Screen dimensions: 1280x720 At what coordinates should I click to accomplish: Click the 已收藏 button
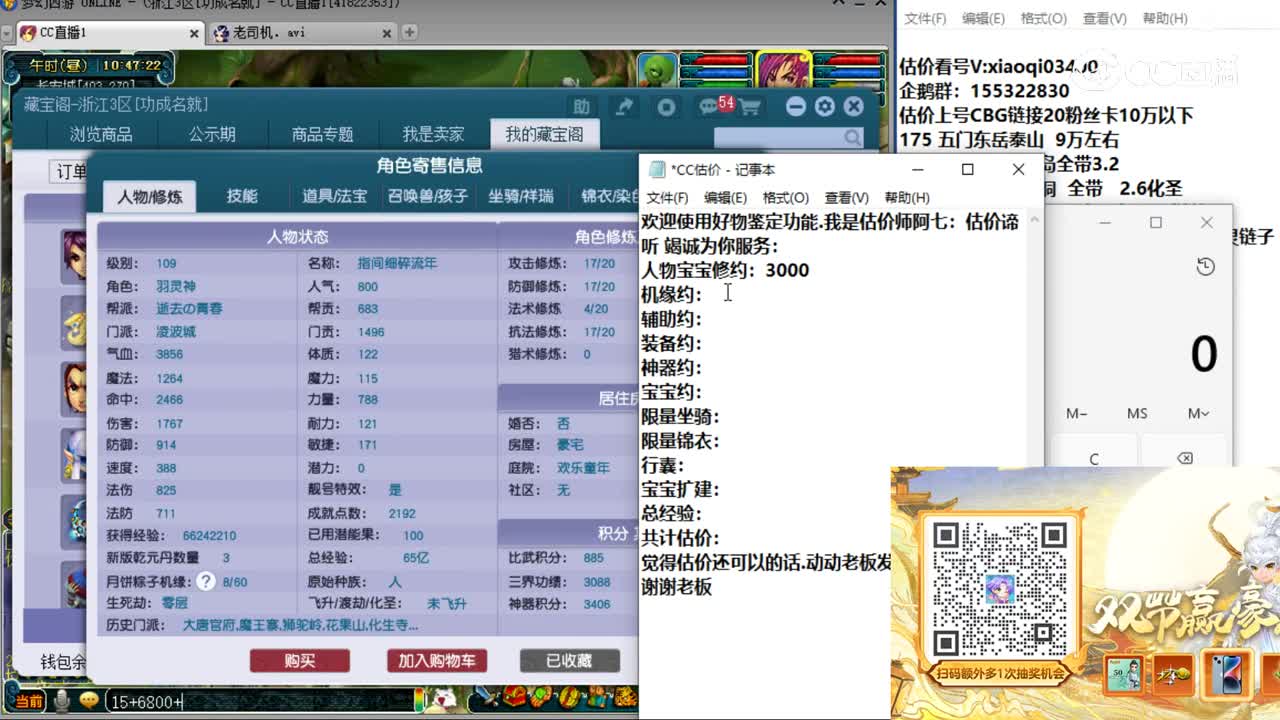(x=569, y=660)
